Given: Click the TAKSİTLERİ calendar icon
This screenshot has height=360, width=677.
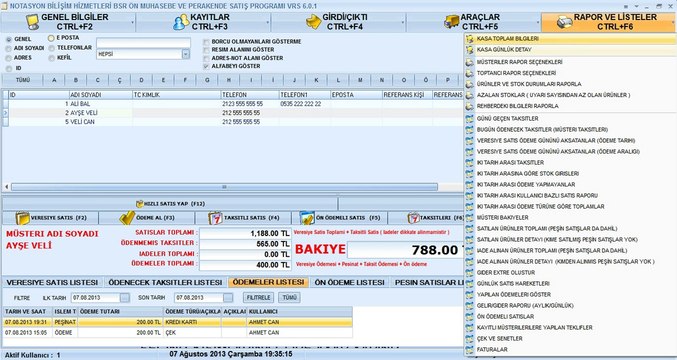Looking at the screenshot, I should [414, 218].
